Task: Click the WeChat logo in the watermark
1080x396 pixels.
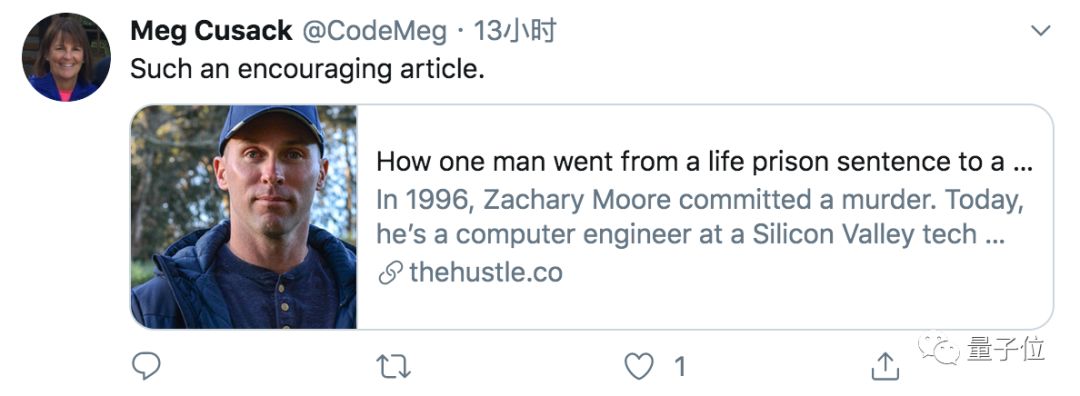Action: (939, 349)
